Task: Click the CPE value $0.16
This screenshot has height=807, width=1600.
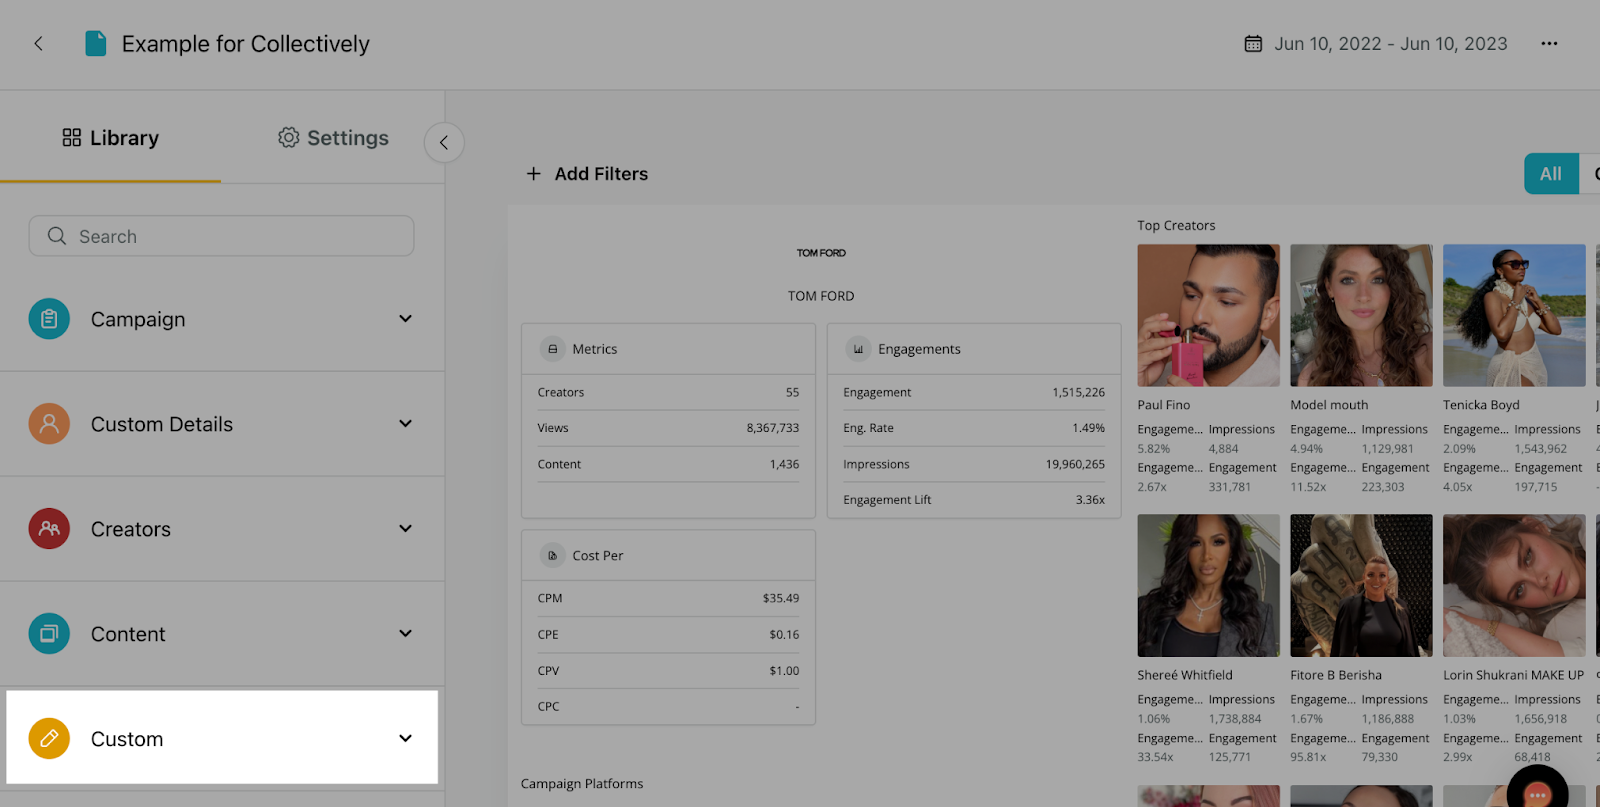Action: coord(784,635)
